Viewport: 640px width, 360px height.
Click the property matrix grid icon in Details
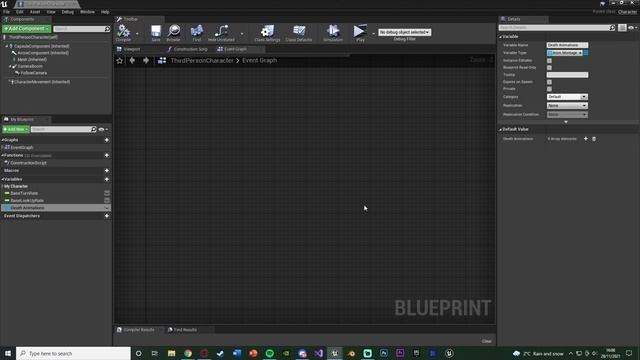(x=622, y=28)
